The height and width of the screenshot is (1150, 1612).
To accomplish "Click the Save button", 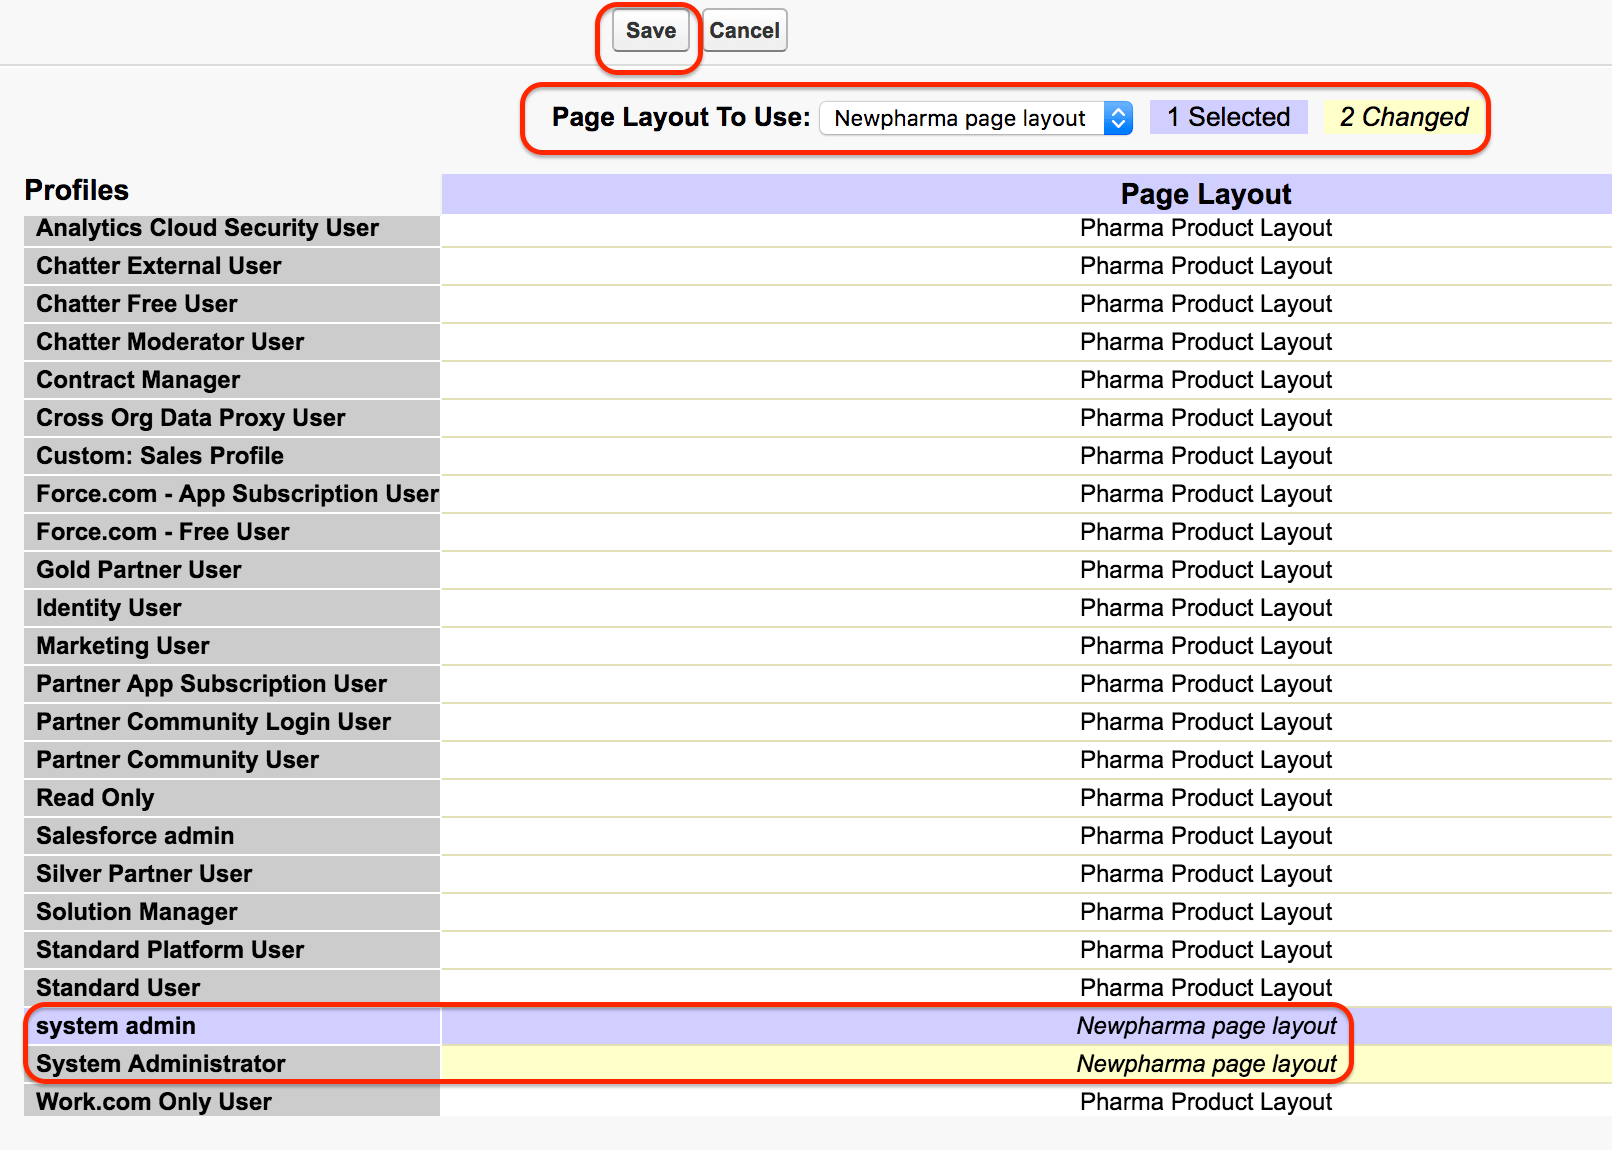I will 649,30.
